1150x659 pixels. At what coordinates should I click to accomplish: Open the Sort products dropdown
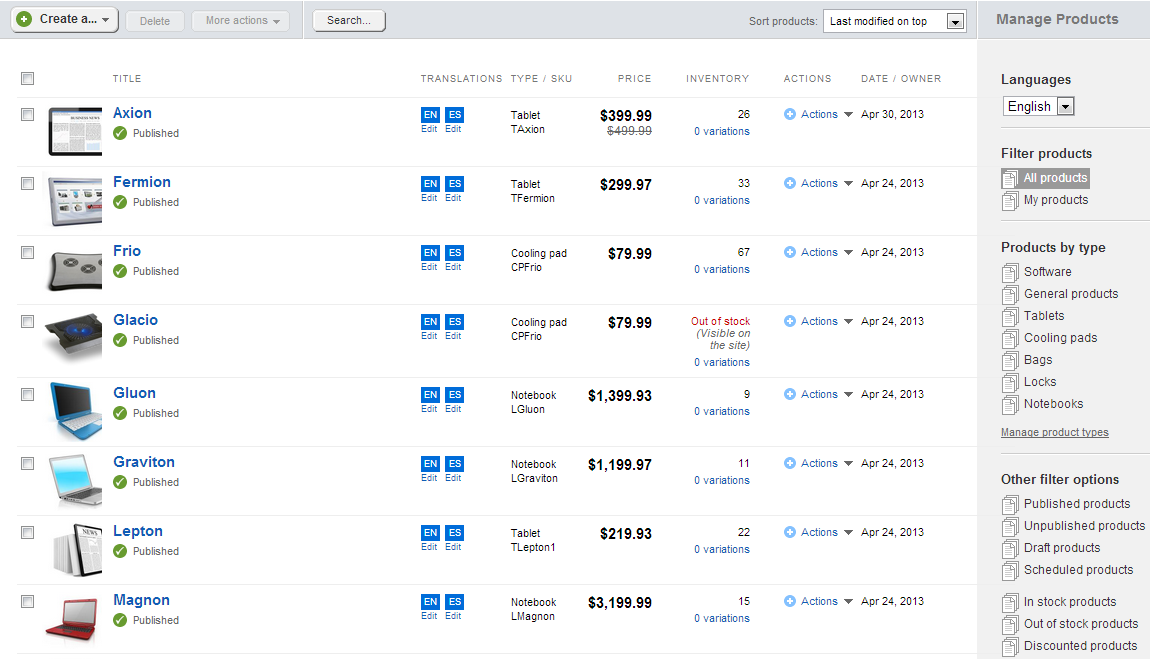955,22
